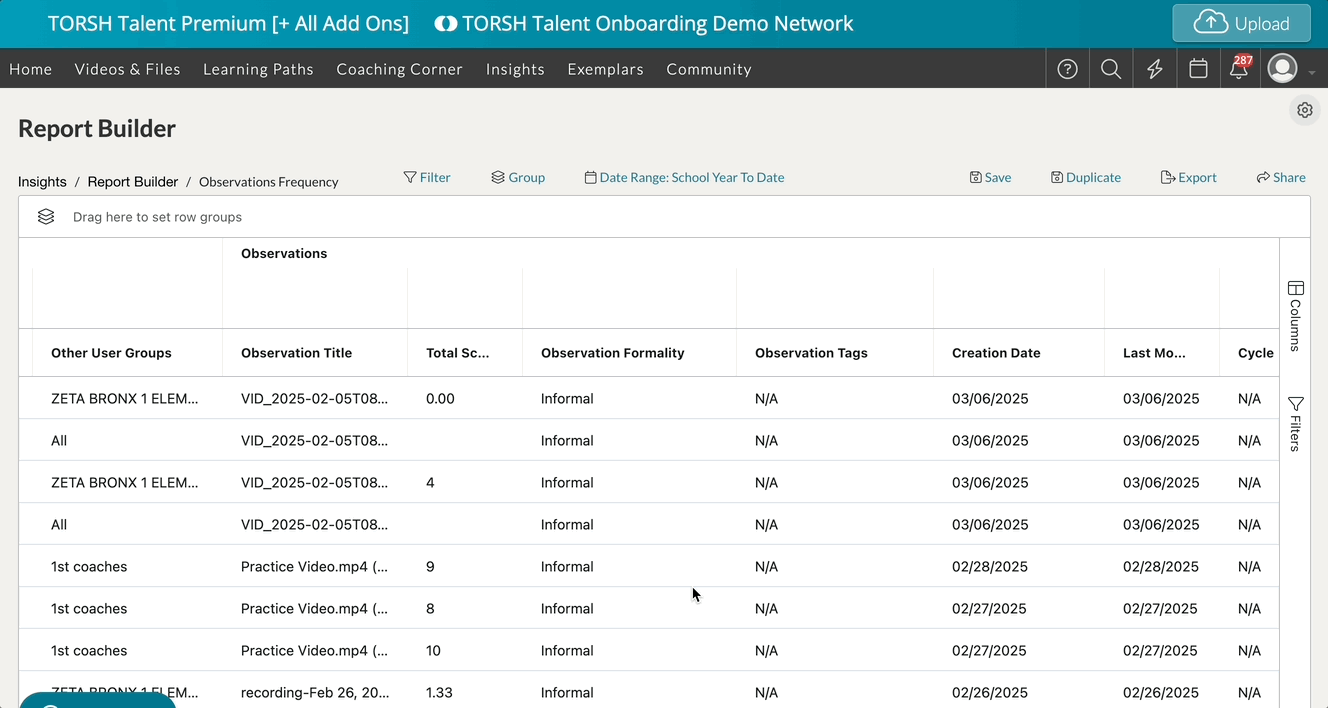Open the Group options
Viewport: 1328px width, 708px height.
point(518,178)
